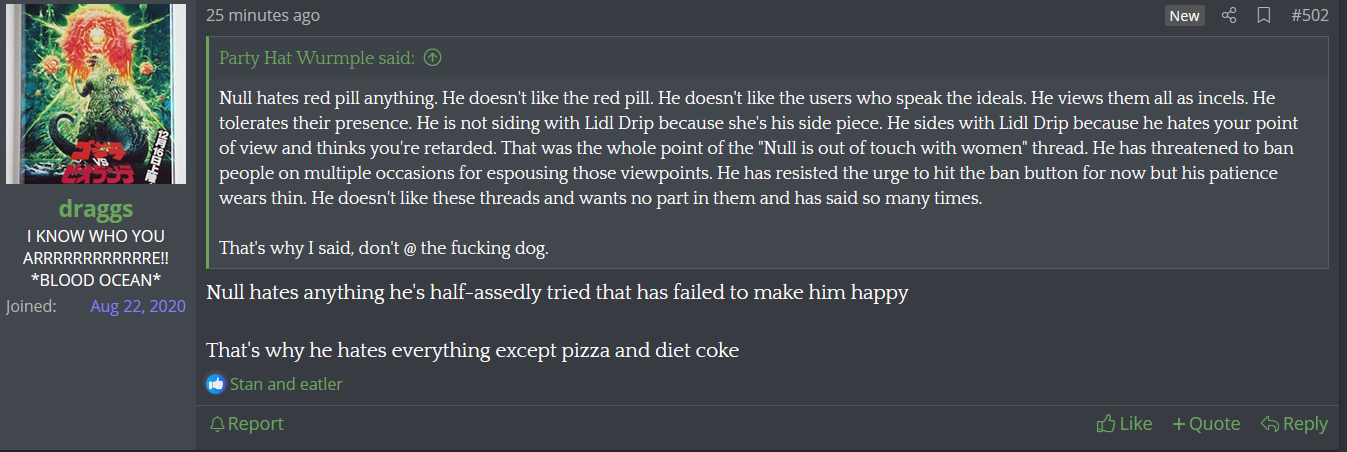
Task: Expand the quoted Party Hat Wurmple text block
Action: click(x=768, y=172)
